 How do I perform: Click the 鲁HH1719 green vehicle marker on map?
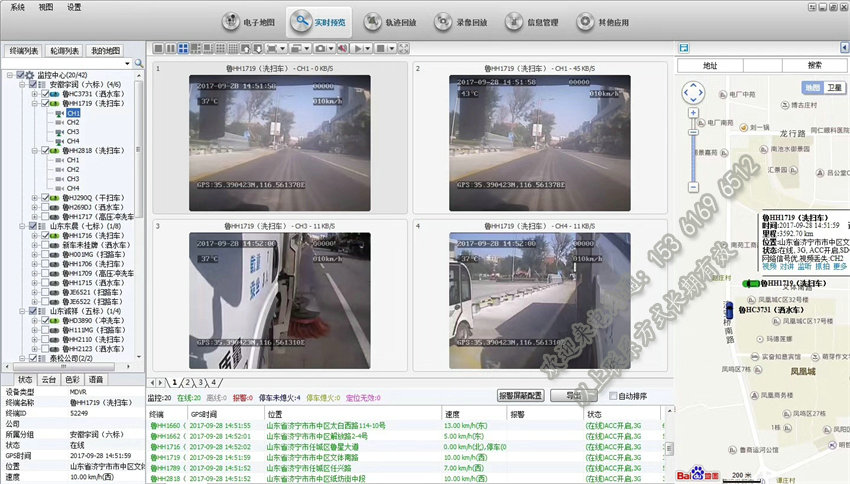[x=751, y=283]
